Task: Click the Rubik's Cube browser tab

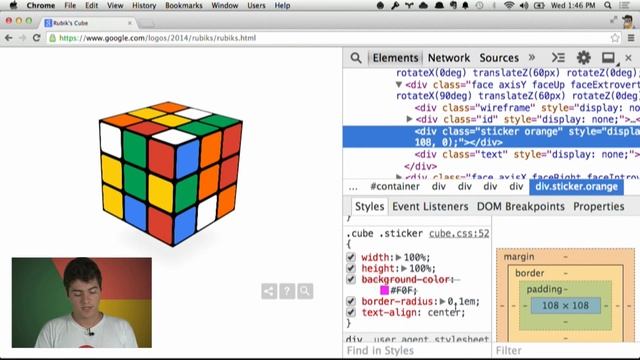Action: coord(87,23)
